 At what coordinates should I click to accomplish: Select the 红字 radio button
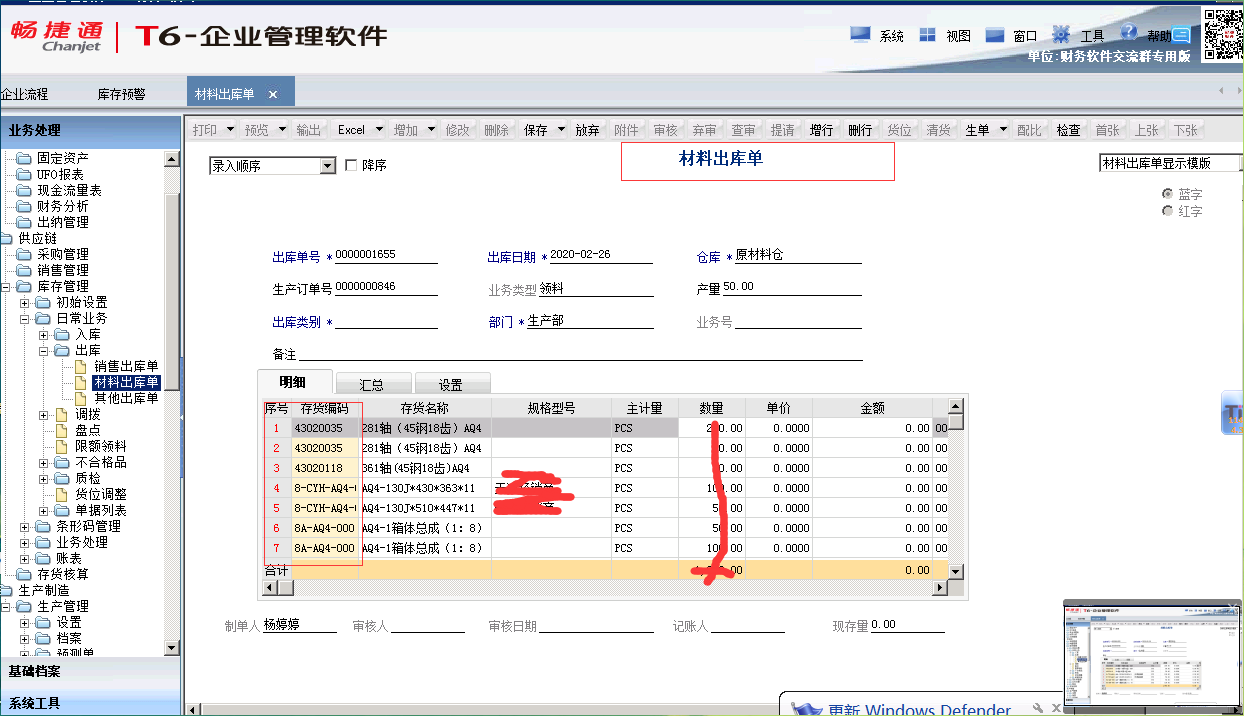coord(1167,211)
